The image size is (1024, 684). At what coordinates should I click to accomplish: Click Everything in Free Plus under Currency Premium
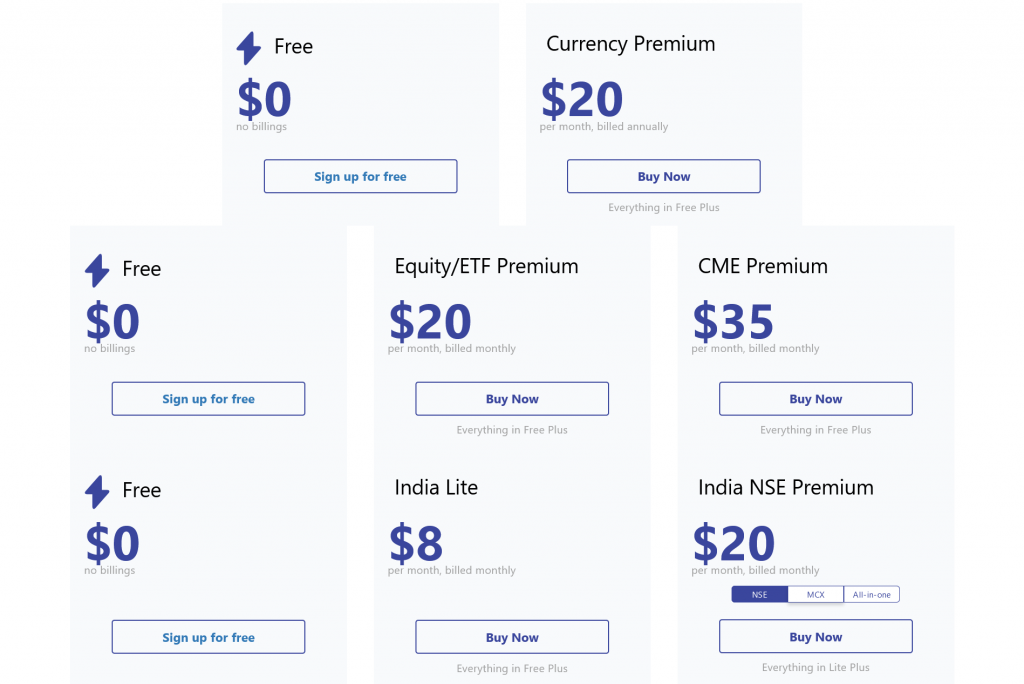pos(664,207)
